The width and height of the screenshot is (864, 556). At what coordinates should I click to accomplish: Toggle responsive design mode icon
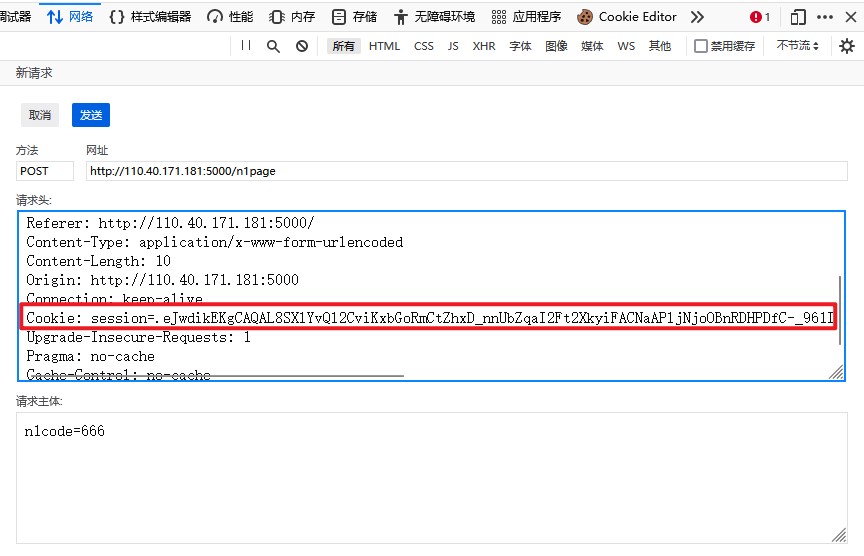coord(798,17)
